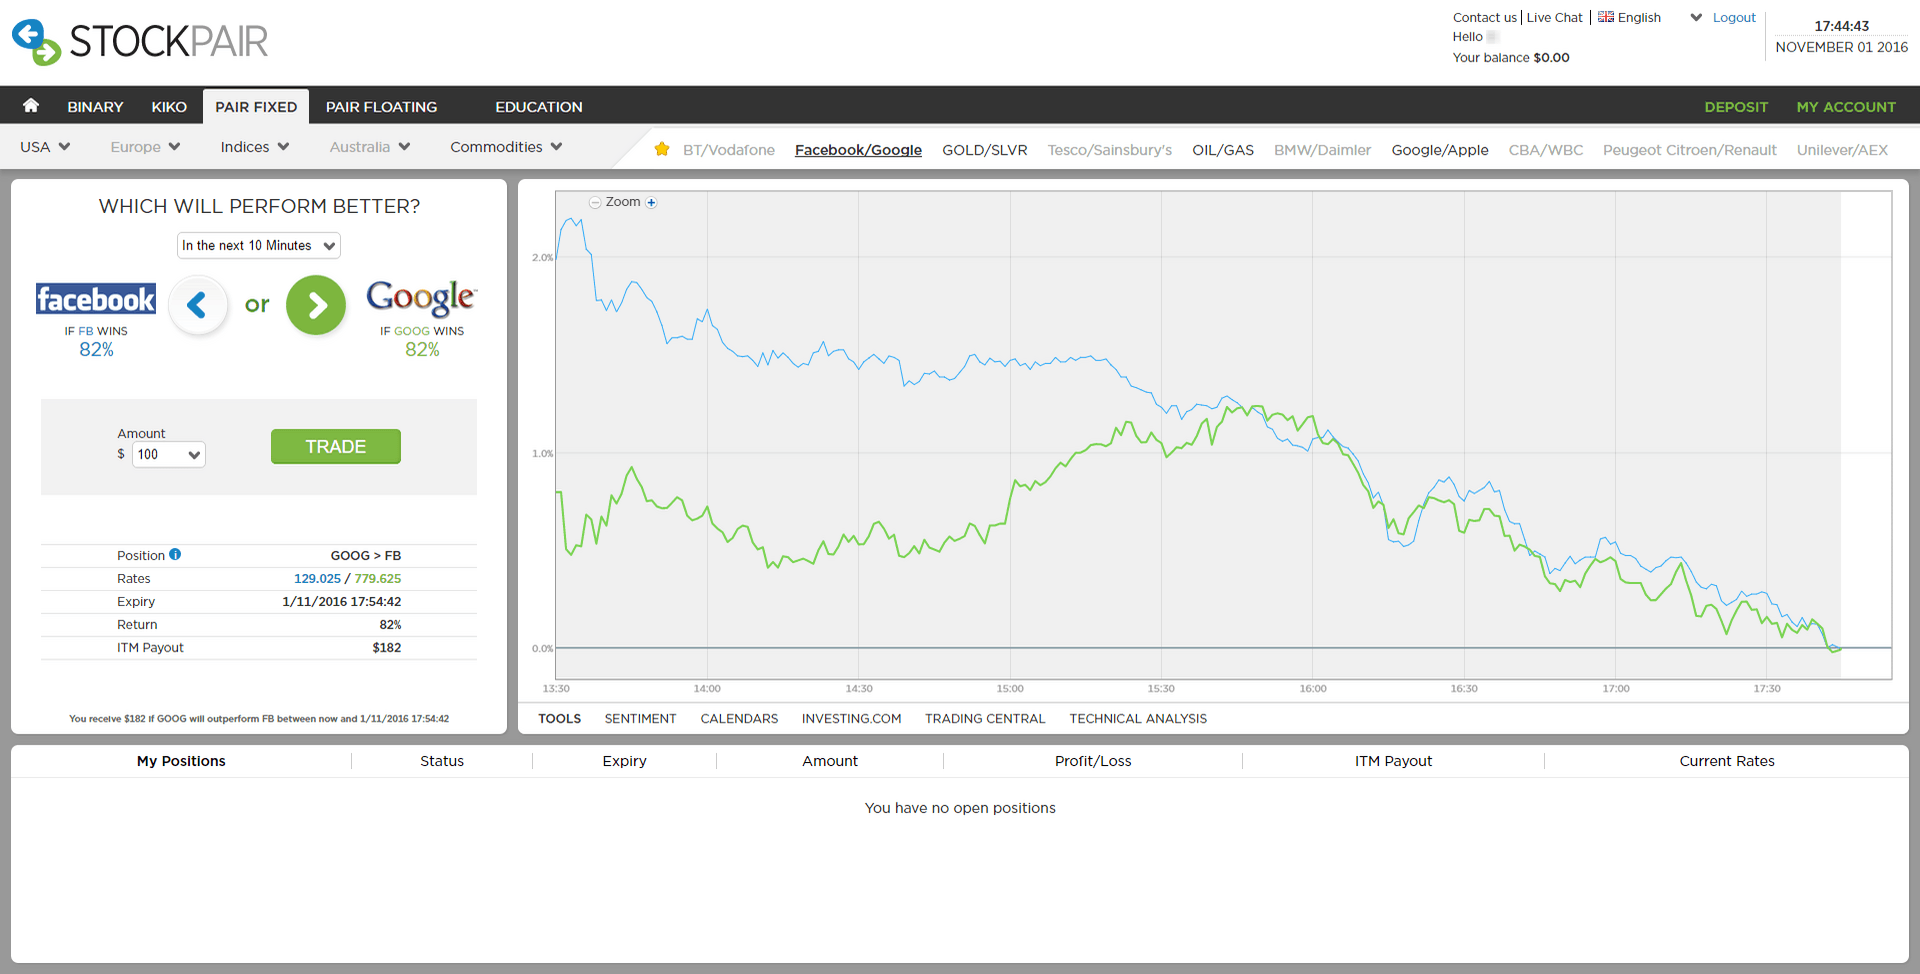
Task: Select the BMW/Daimler pair
Action: point(1322,150)
